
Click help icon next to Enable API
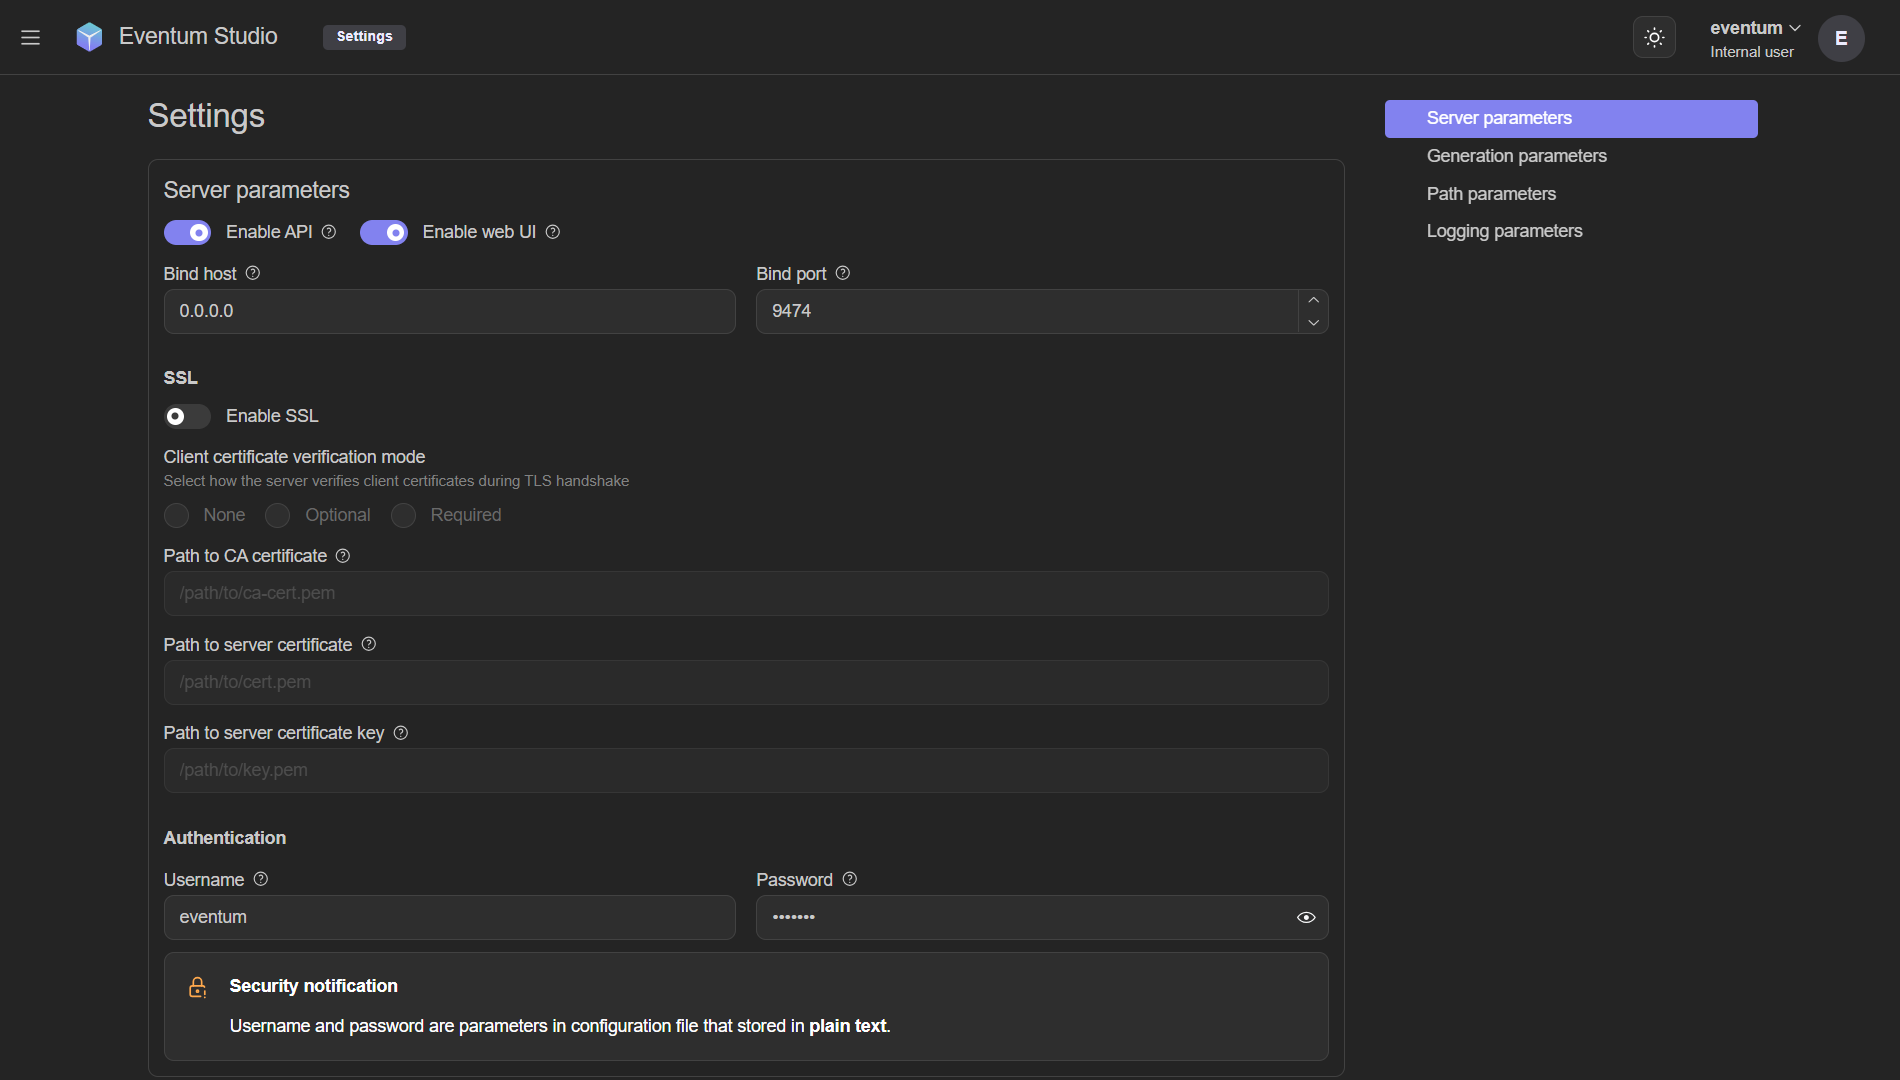click(x=329, y=232)
